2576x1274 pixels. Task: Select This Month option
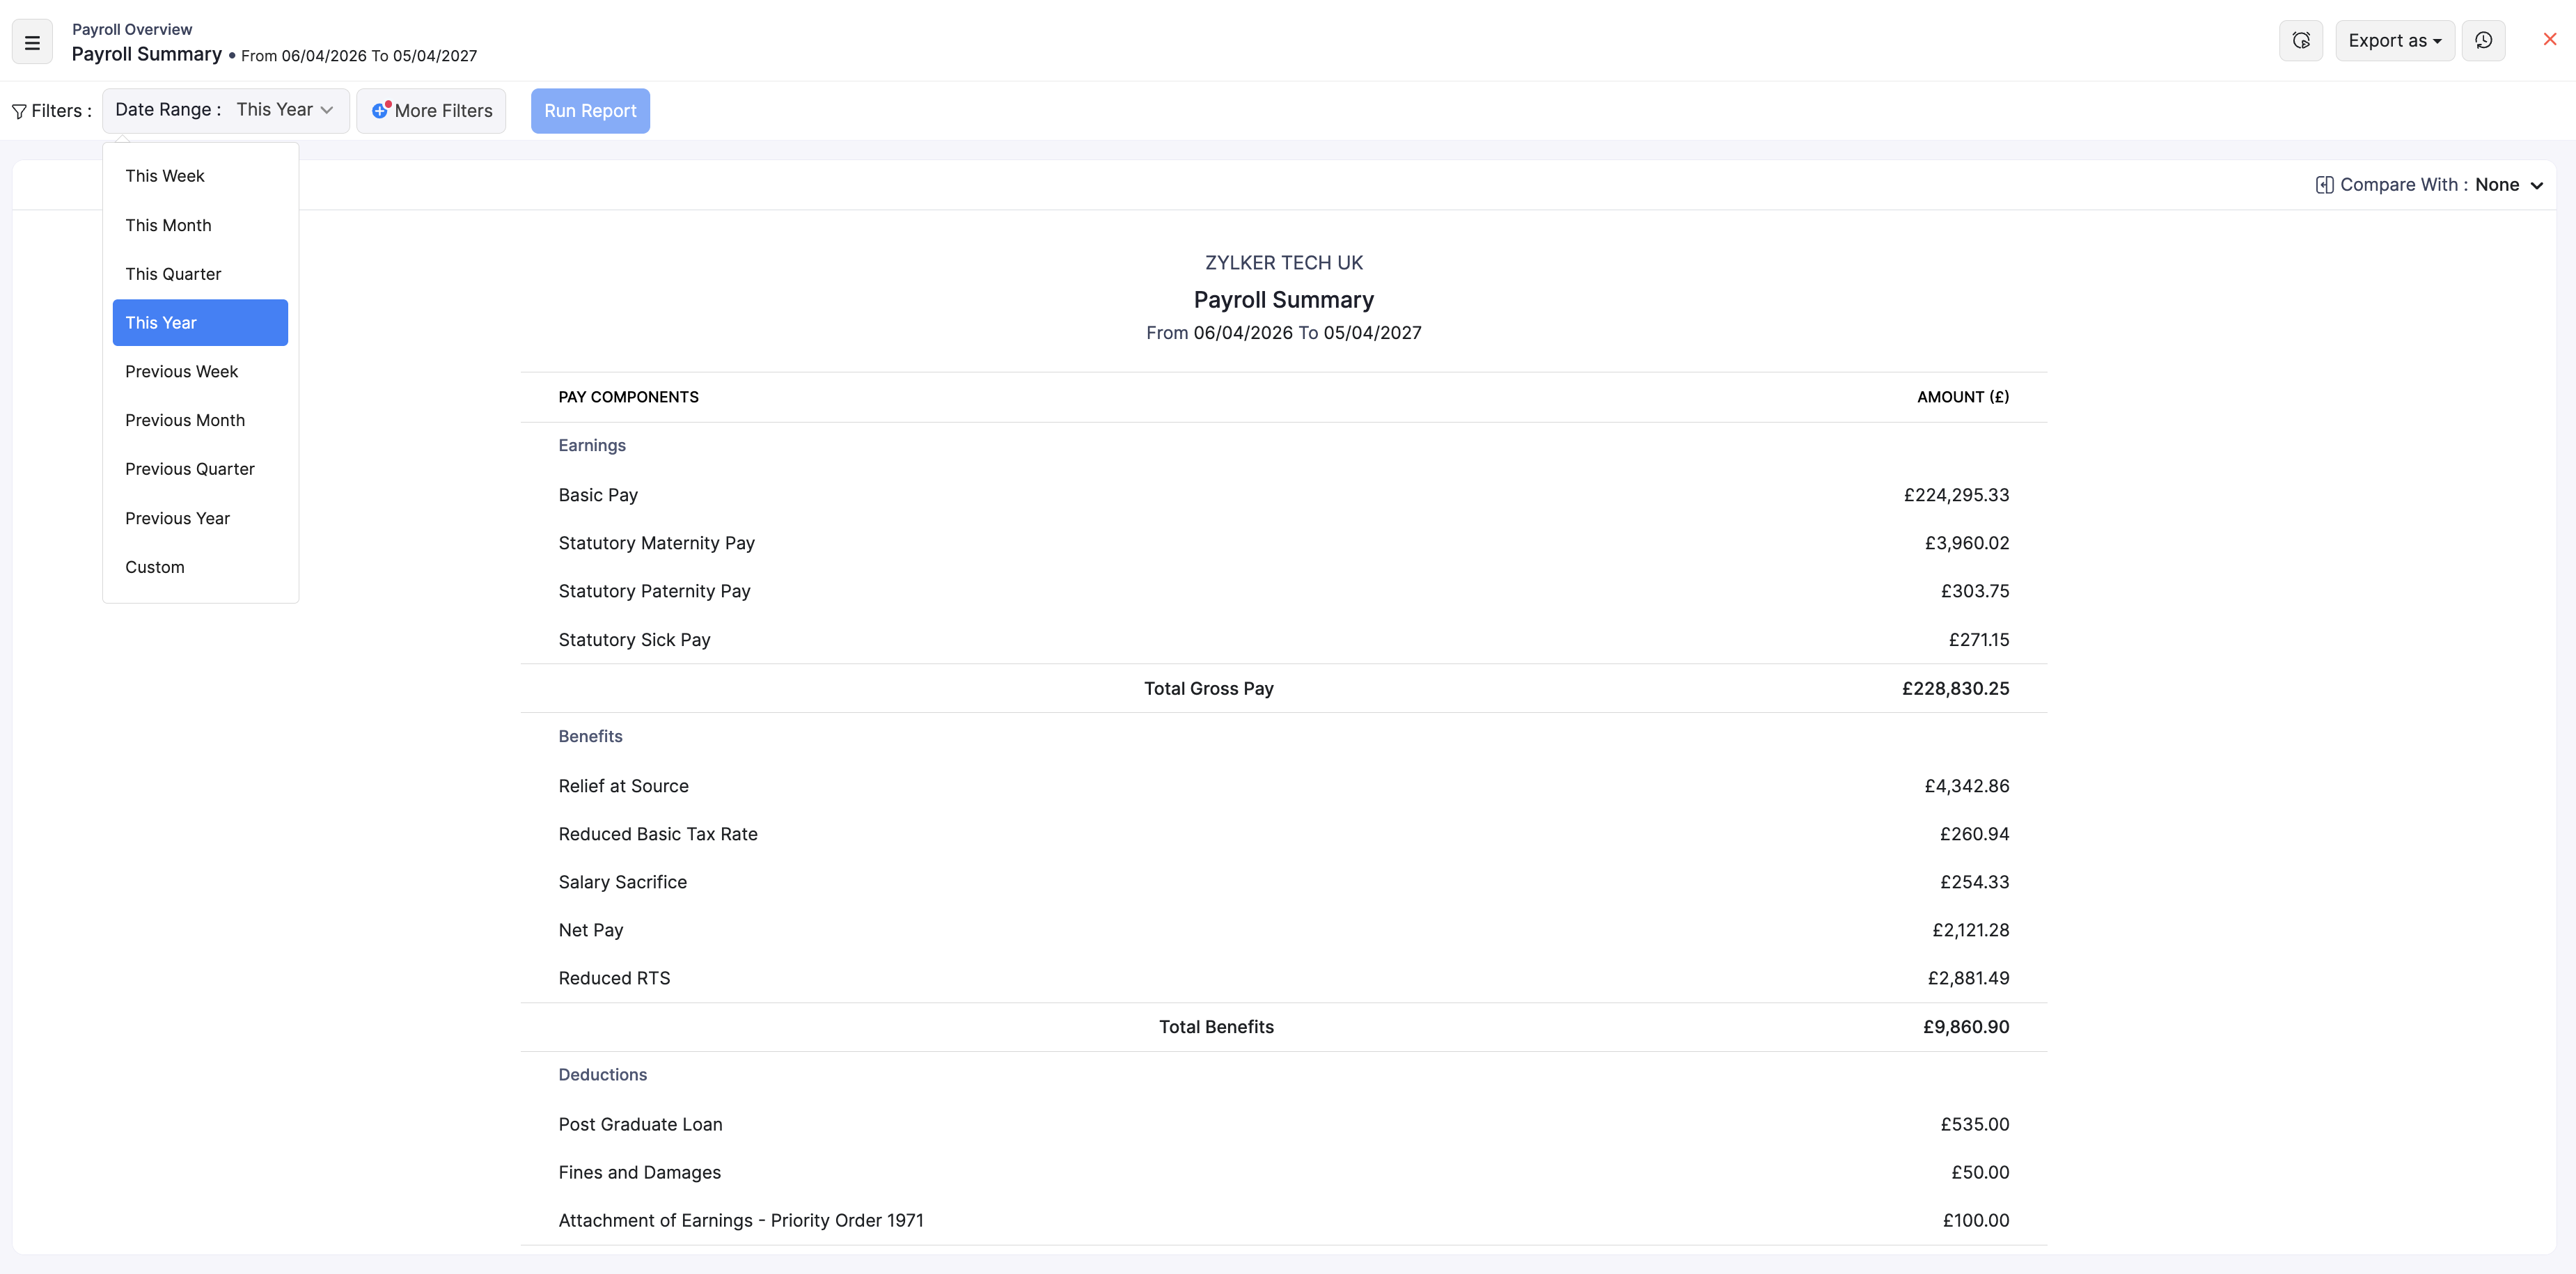click(200, 225)
